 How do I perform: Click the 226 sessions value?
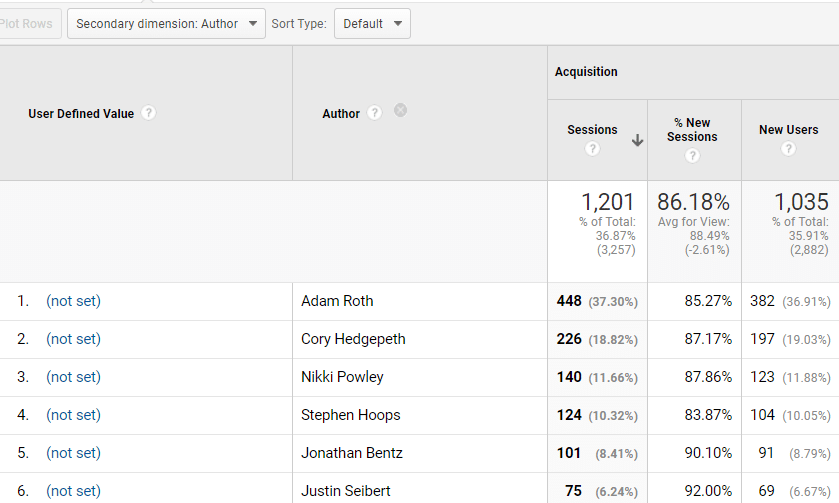pos(569,339)
